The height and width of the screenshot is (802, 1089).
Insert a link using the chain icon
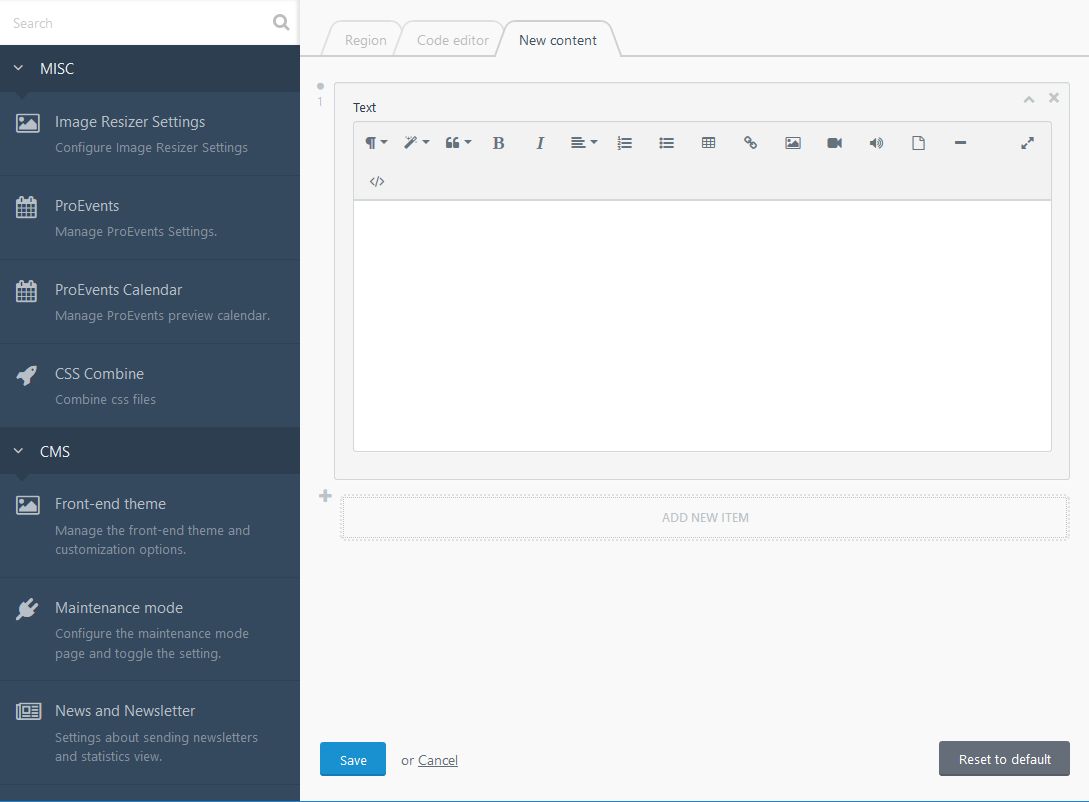750,143
